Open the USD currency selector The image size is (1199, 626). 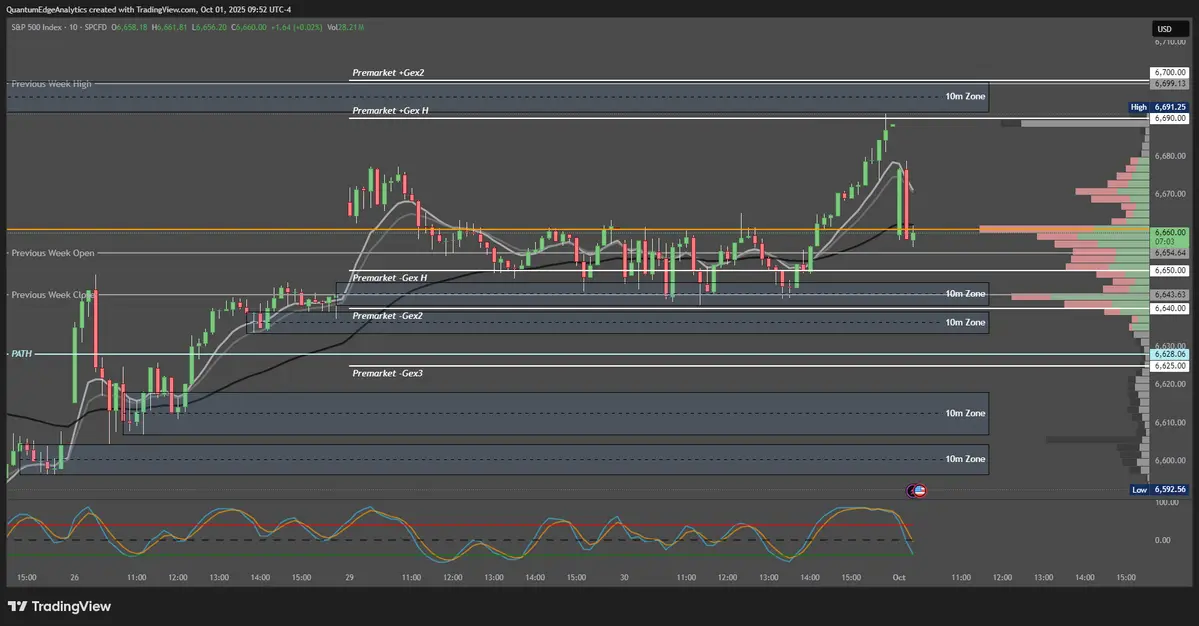coord(1164,29)
